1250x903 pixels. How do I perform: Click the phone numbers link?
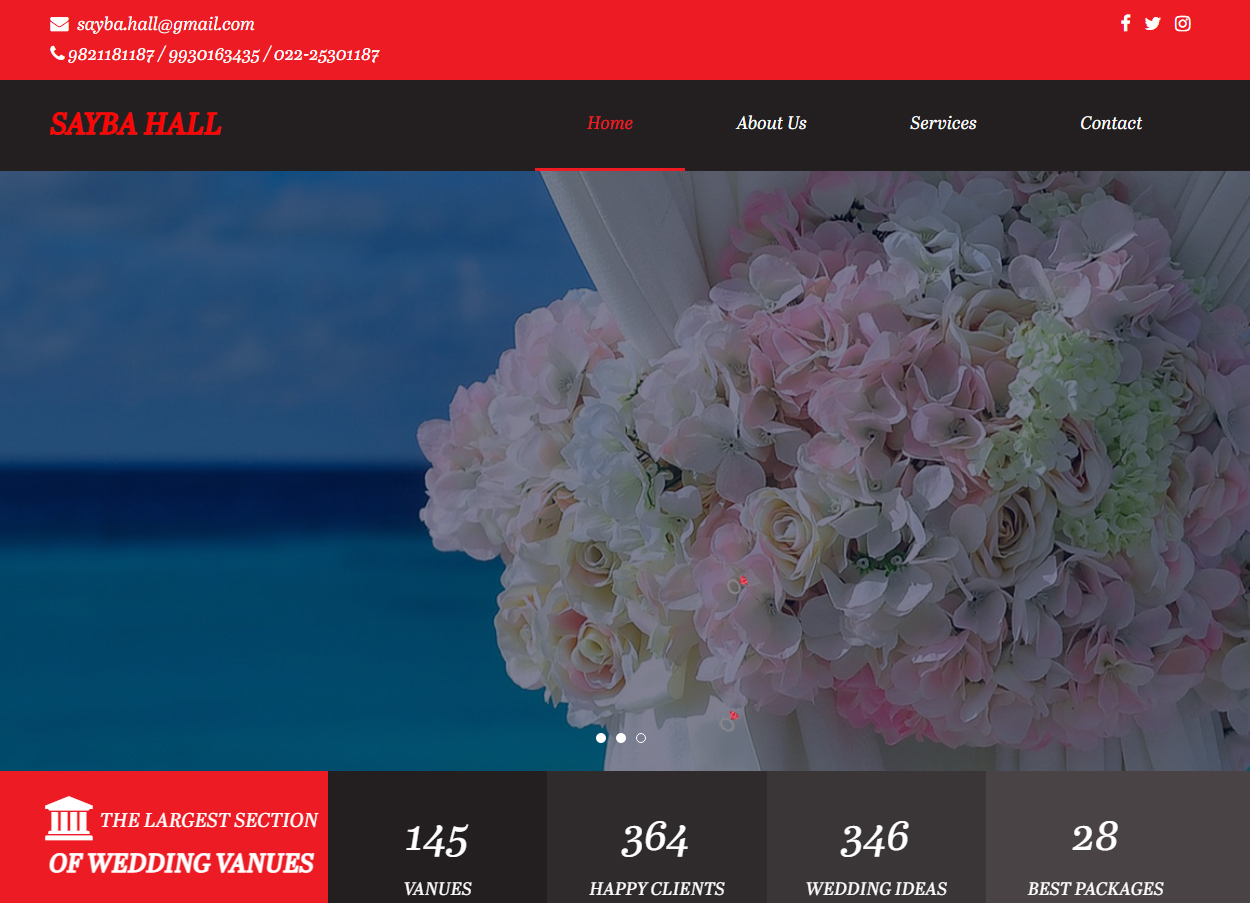point(222,54)
